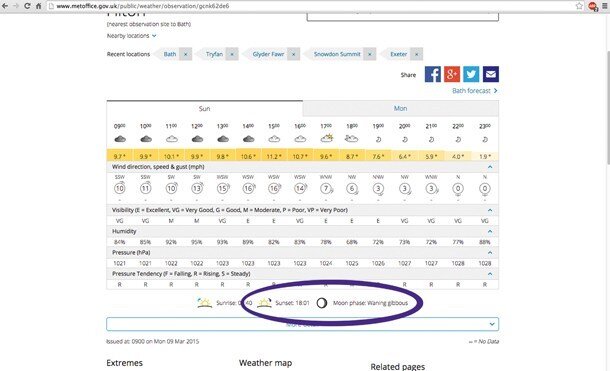Select Glyder Fawr in recent locations
Image resolution: width=610 pixels, height=371 pixels.
[268, 54]
